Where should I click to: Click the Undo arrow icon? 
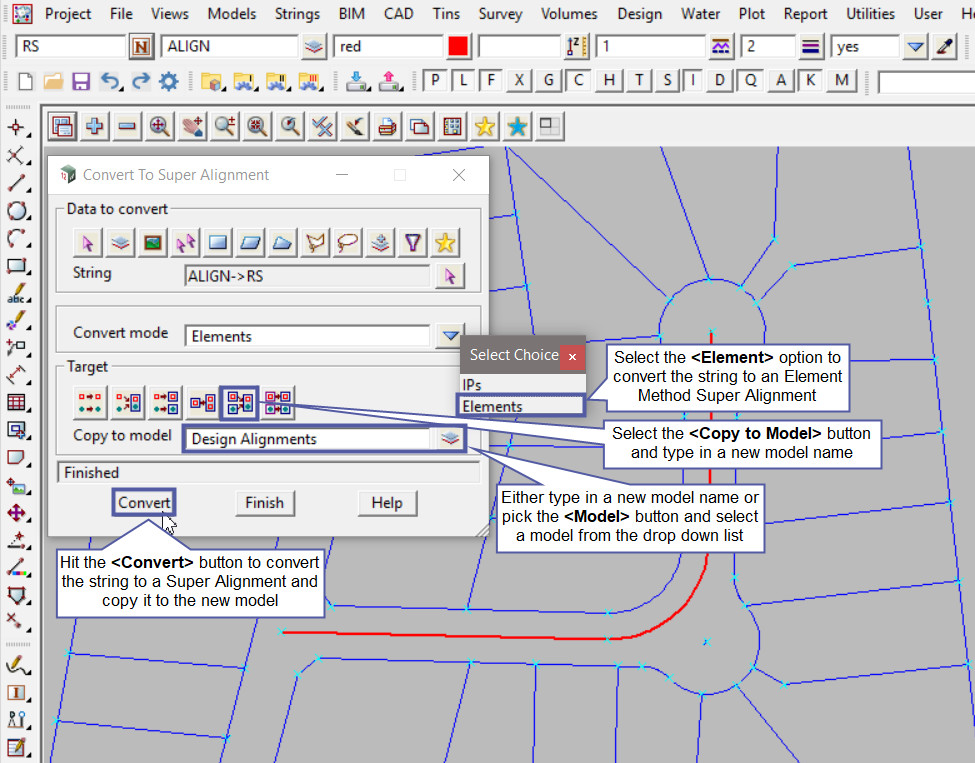[x=110, y=81]
